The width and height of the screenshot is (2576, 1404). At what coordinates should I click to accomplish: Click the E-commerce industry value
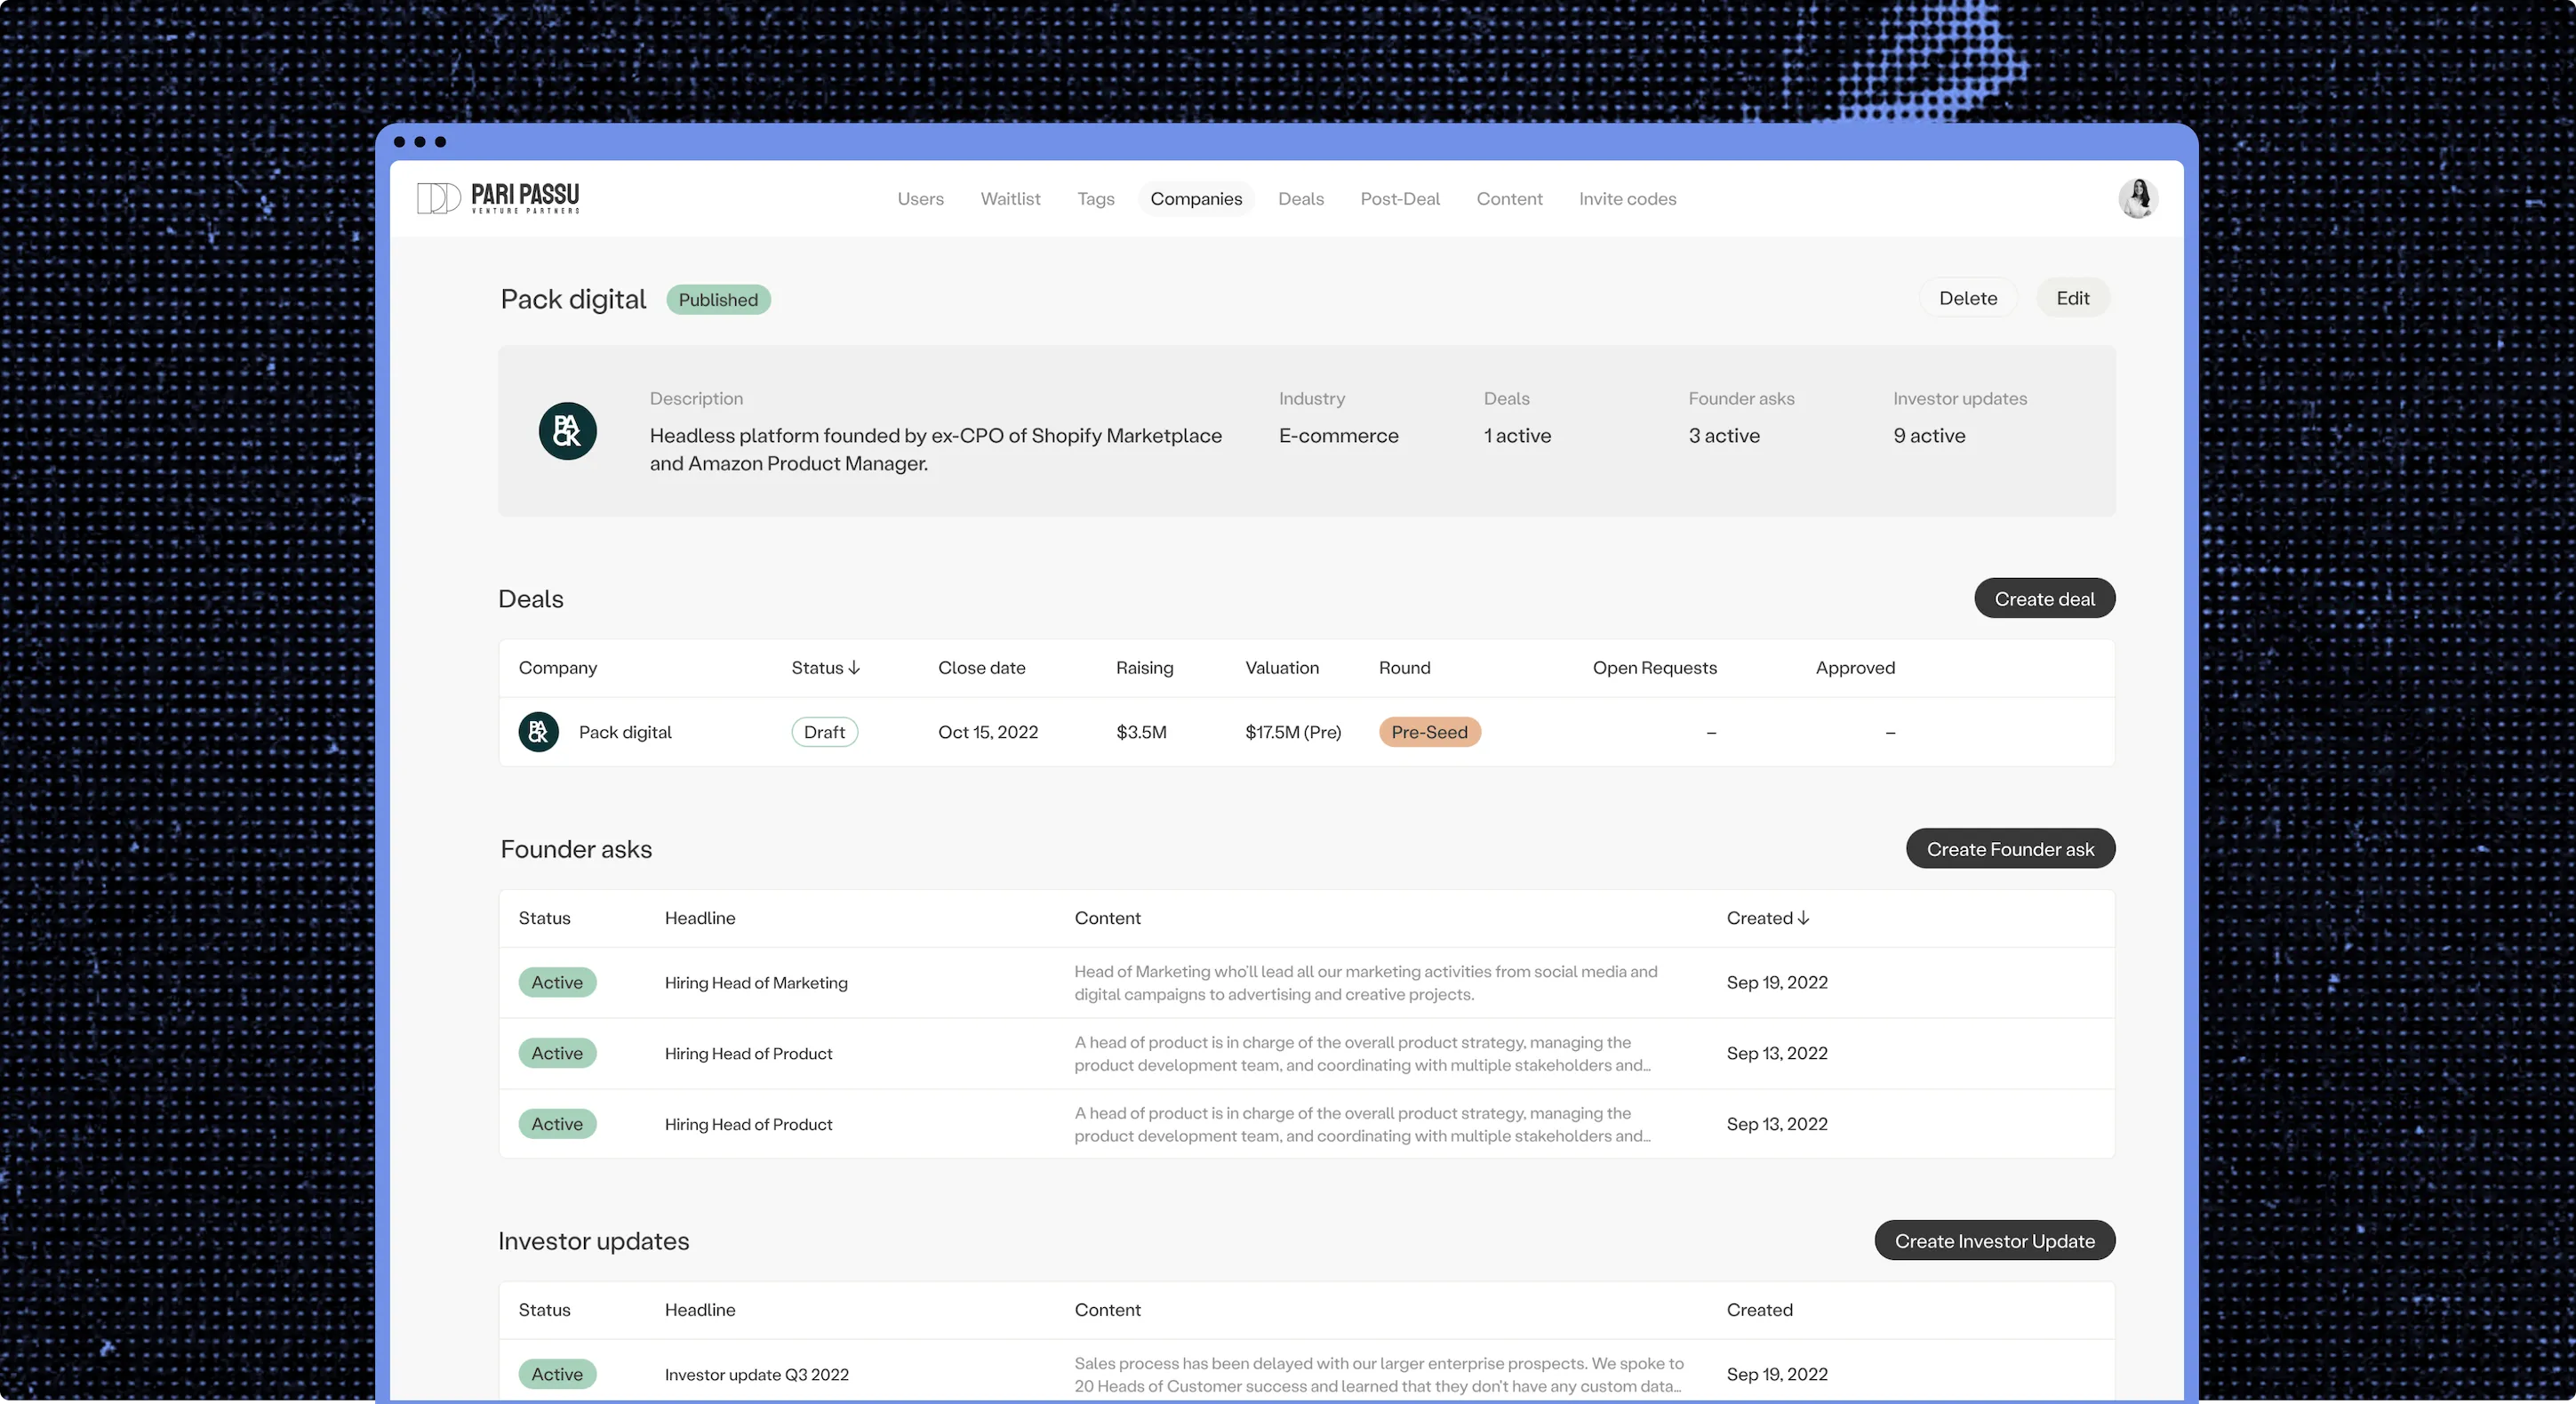point(1338,436)
